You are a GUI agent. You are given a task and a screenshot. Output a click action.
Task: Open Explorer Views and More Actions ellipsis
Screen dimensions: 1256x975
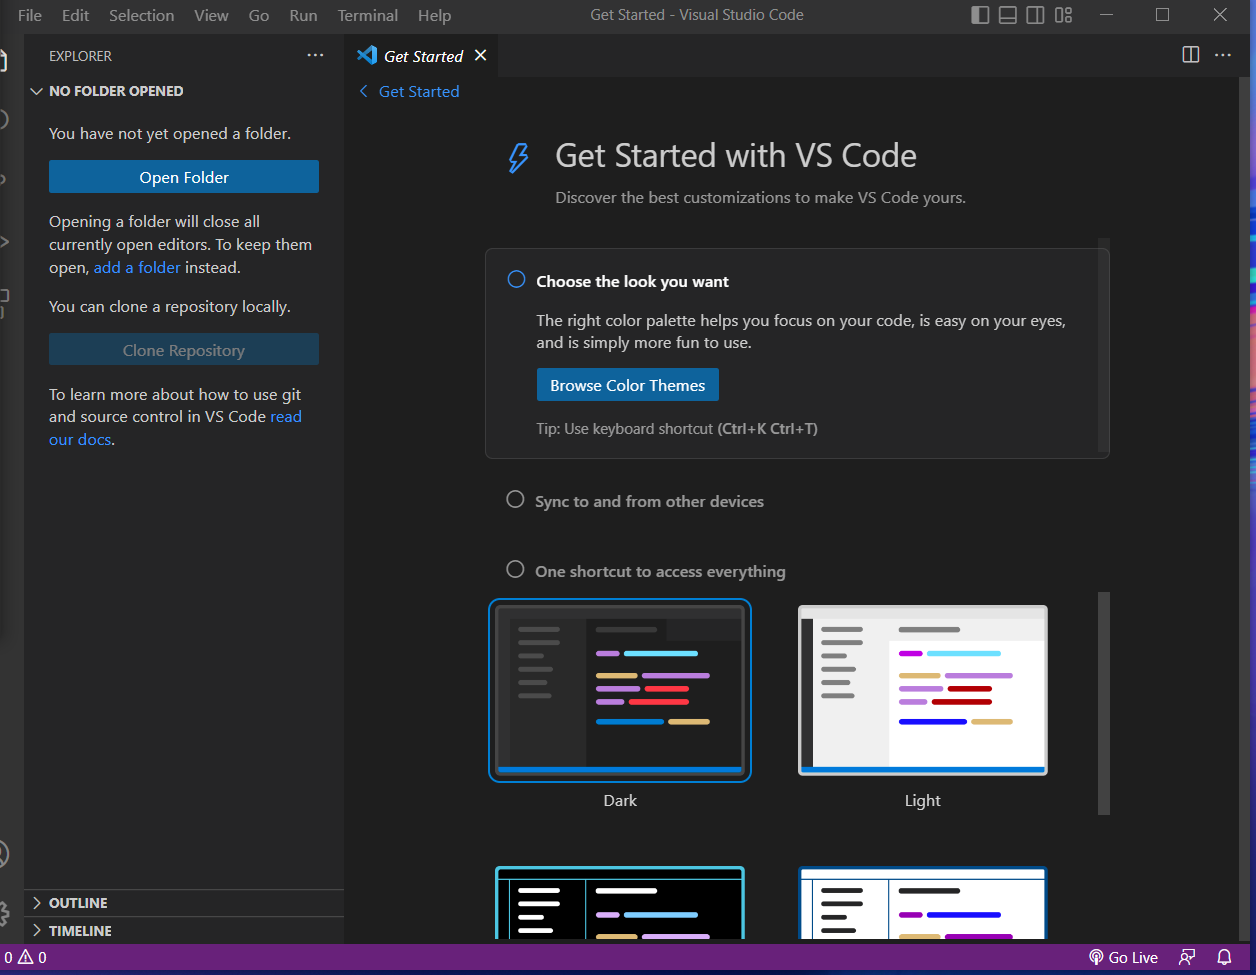click(316, 56)
